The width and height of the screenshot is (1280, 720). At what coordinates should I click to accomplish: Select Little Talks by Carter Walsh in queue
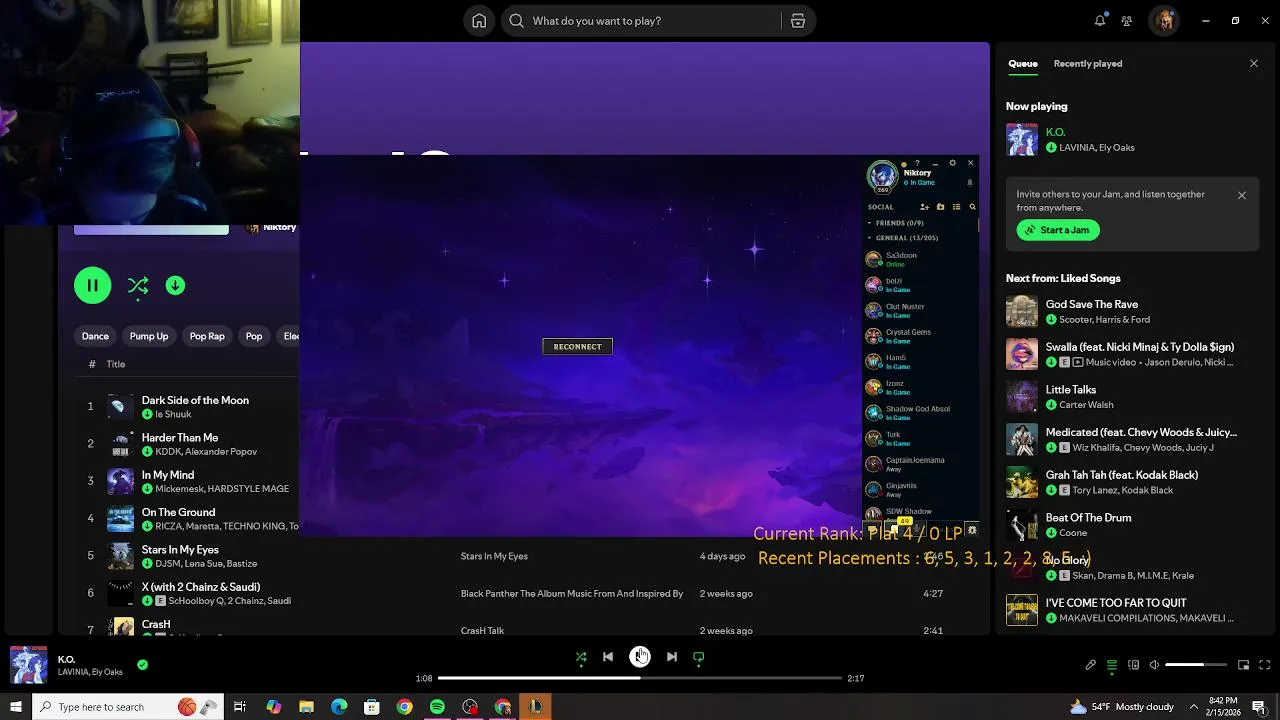[x=1130, y=397]
